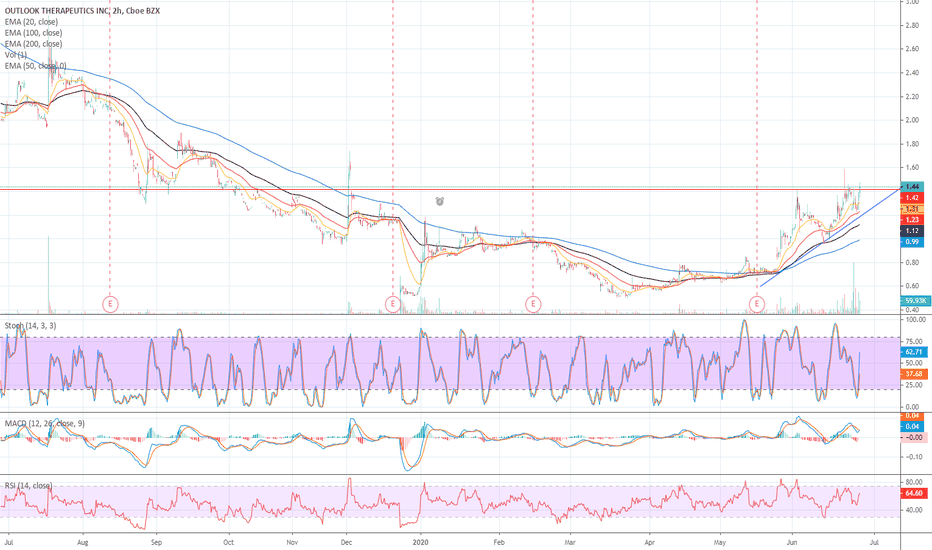Select the MACD (12, 26, close, 9) legend
Viewport: 932px width, 550px height.
45,423
